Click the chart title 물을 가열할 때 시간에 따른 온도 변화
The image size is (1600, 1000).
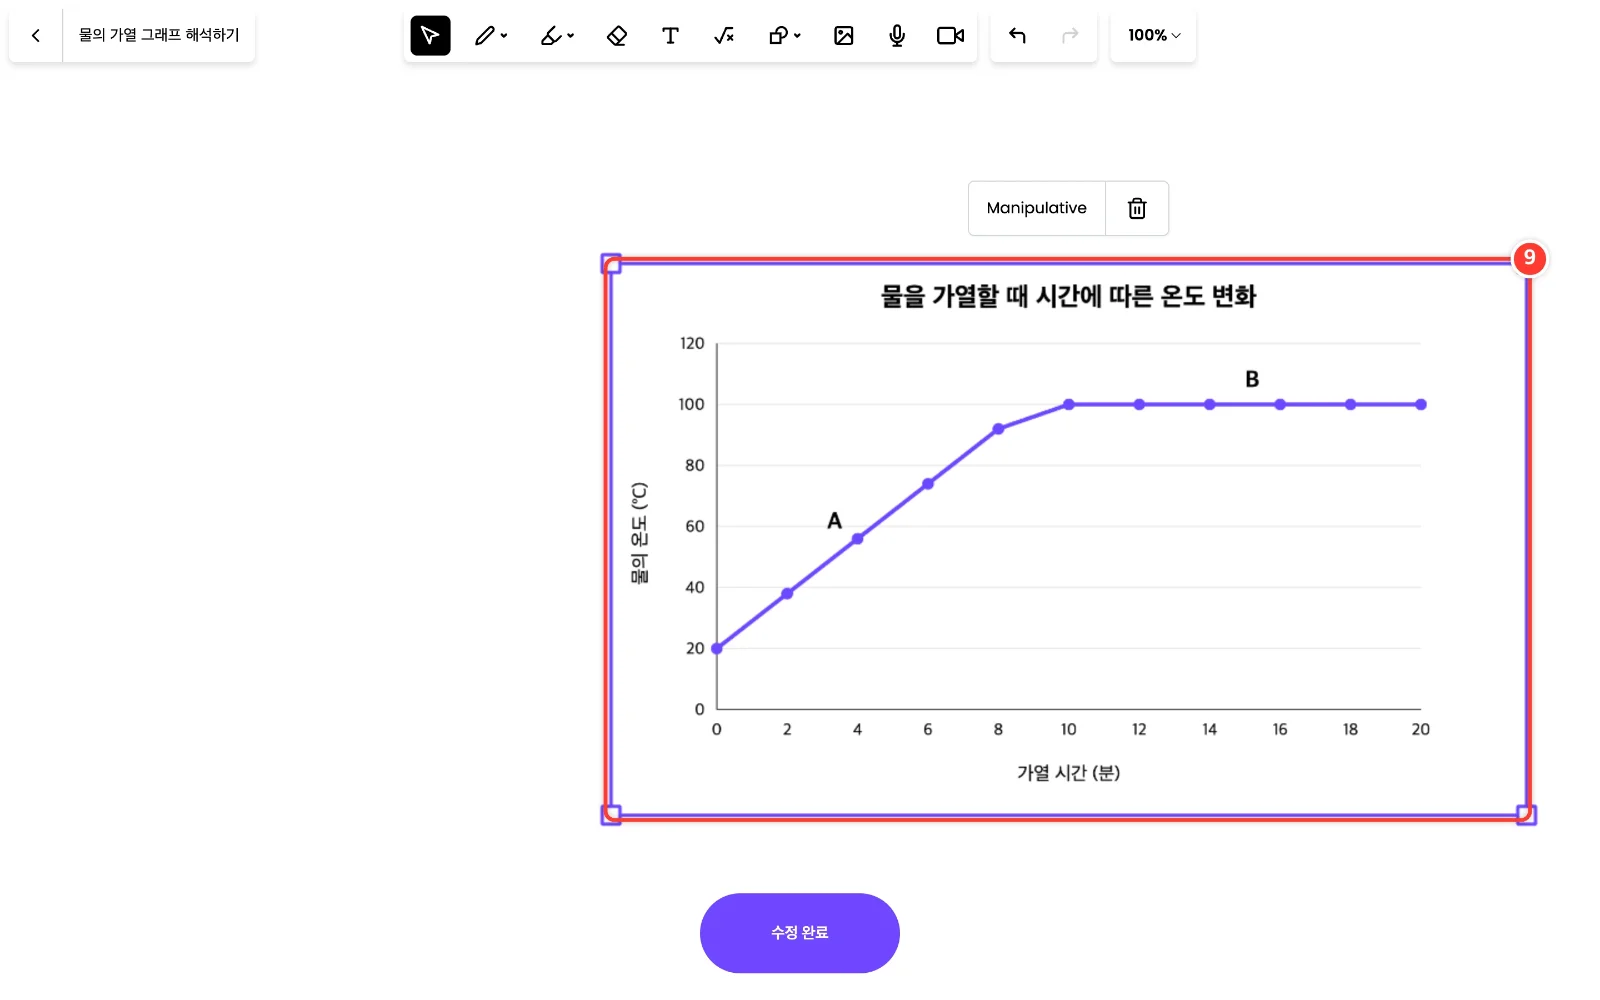click(1068, 296)
